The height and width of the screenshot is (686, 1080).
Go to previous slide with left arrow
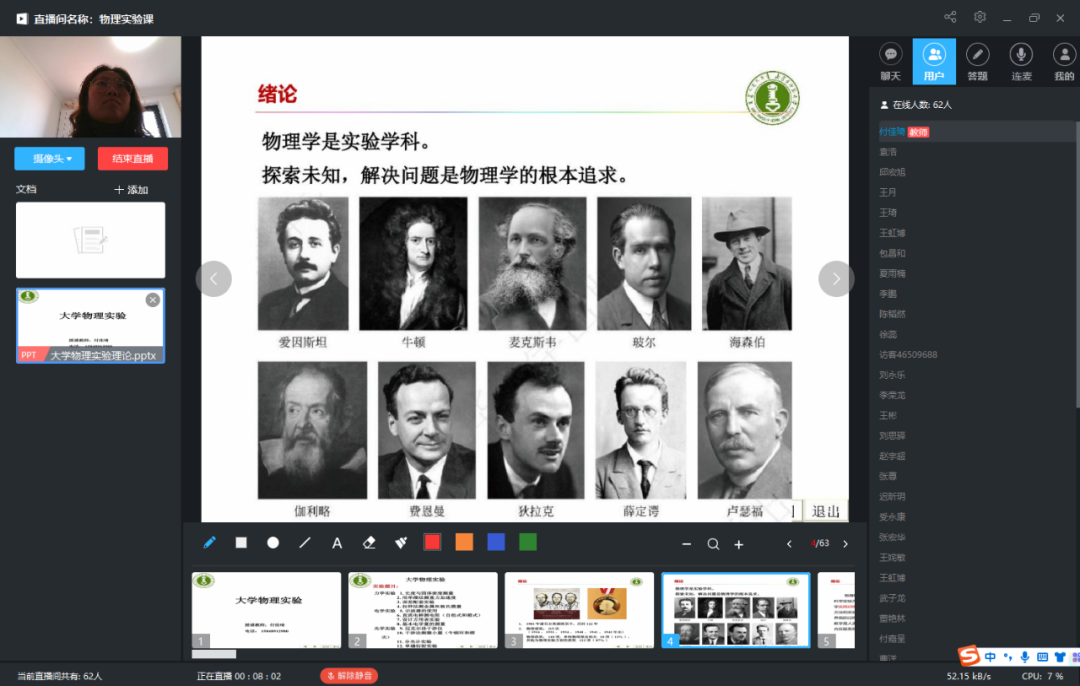tap(214, 278)
